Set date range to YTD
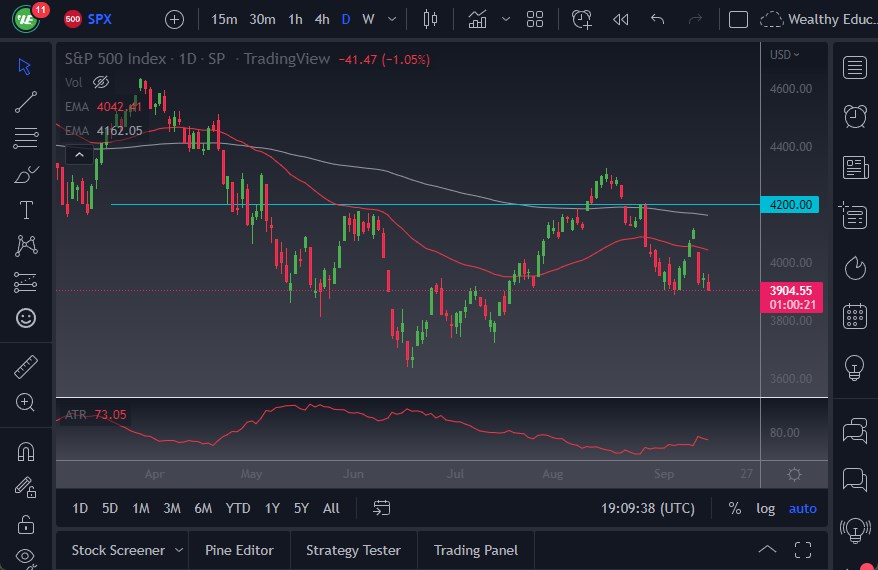This screenshot has height=570, width=878. tap(238, 508)
